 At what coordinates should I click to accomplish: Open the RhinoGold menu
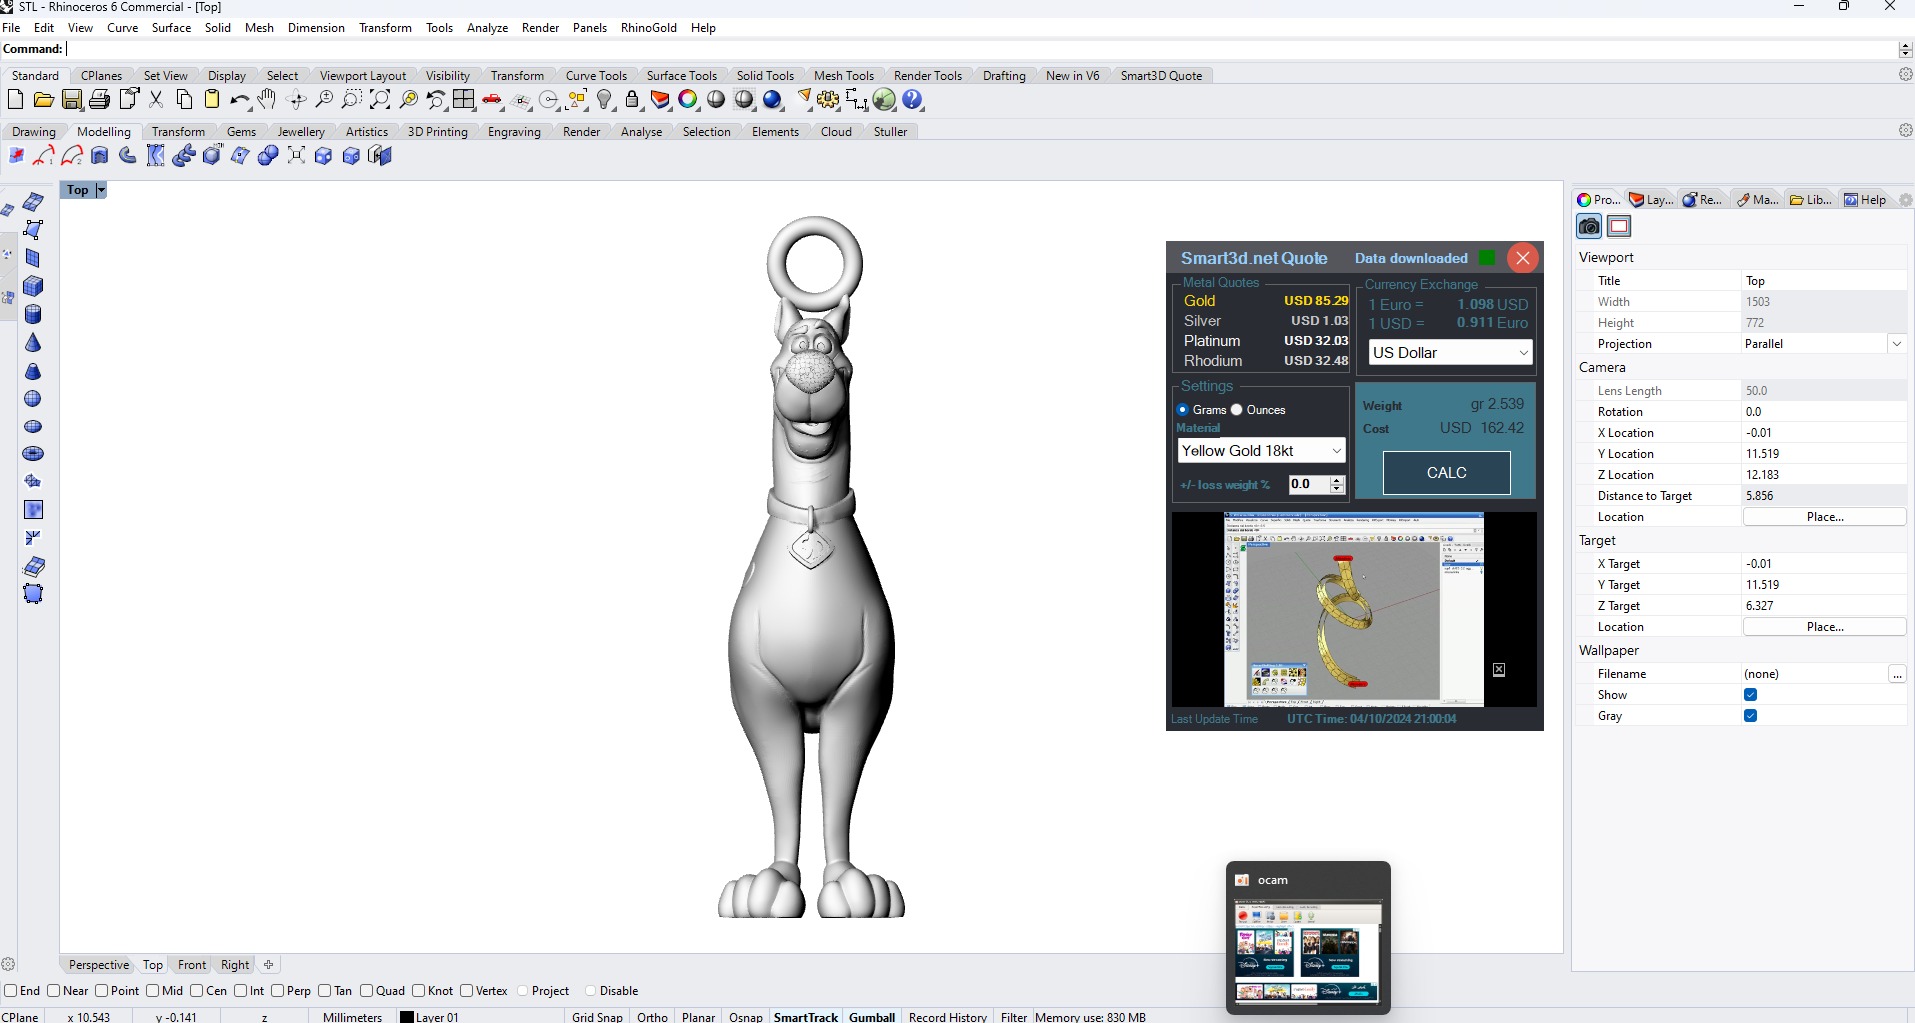click(649, 28)
